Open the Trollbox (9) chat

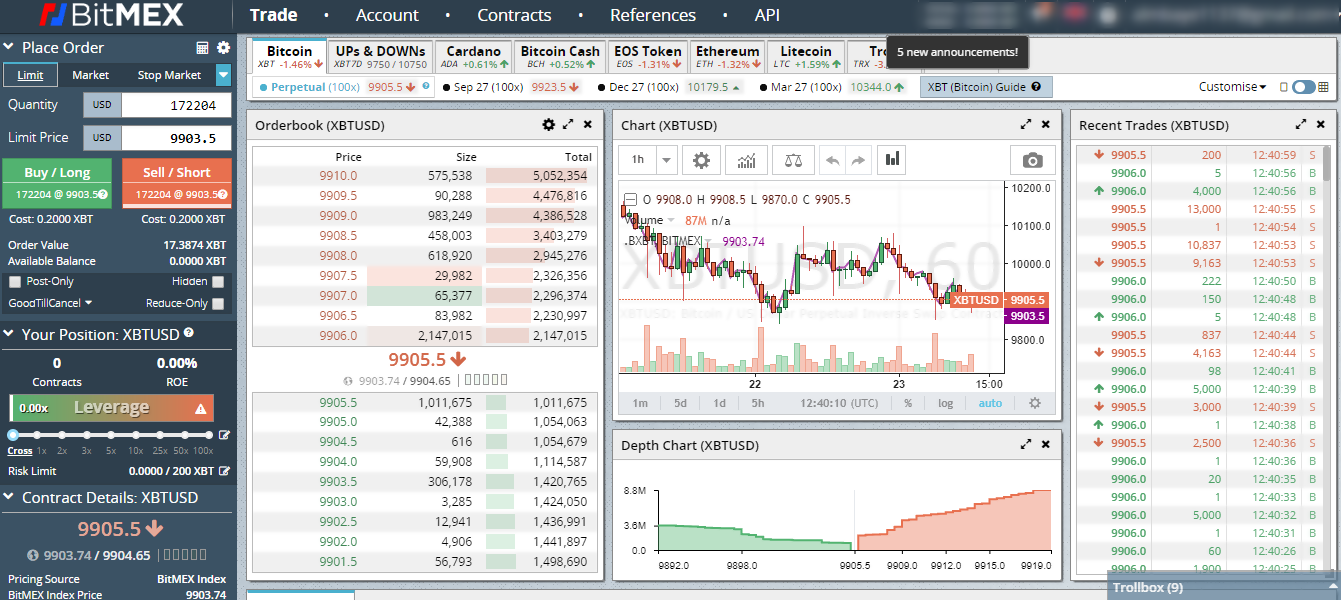[1222, 588]
